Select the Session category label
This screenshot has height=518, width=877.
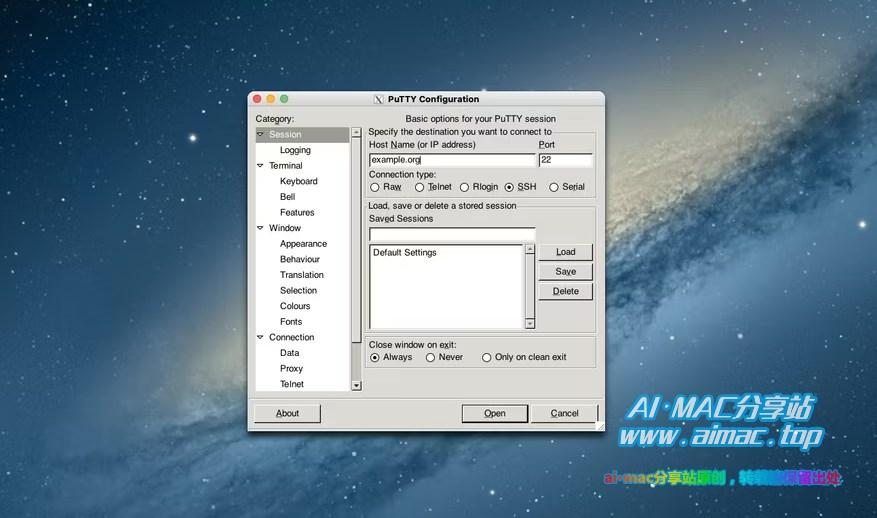pos(285,134)
